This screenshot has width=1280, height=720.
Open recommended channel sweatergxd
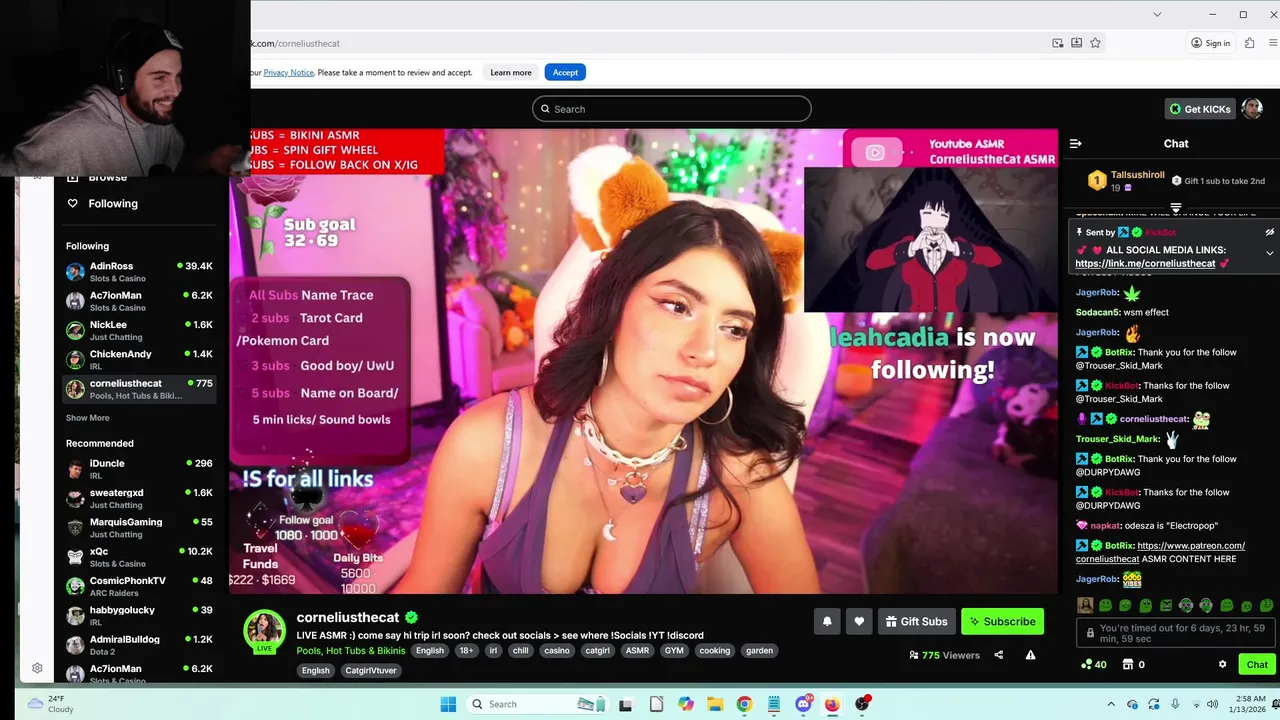(x=139, y=498)
